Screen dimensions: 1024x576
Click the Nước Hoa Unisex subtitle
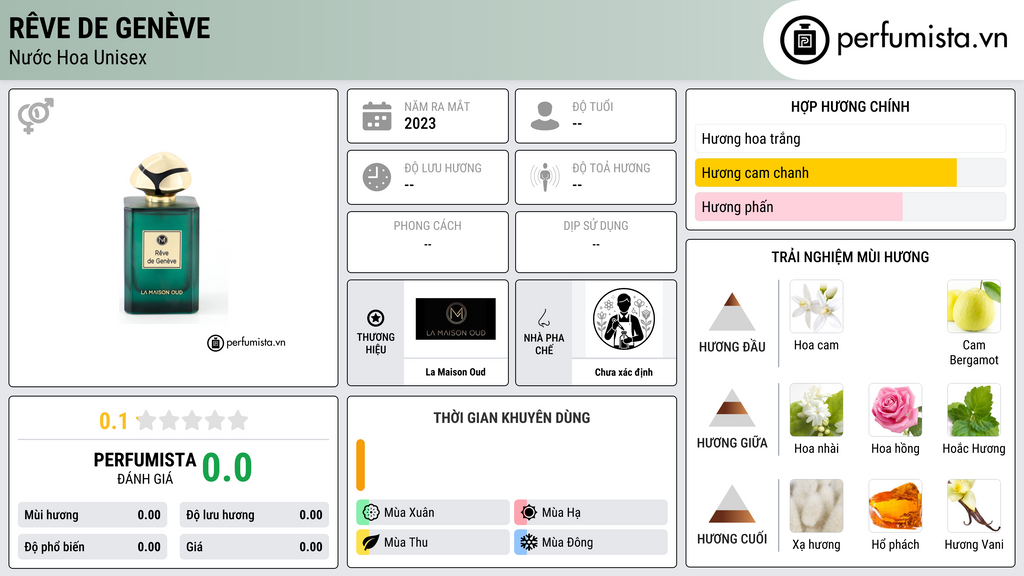[78, 57]
